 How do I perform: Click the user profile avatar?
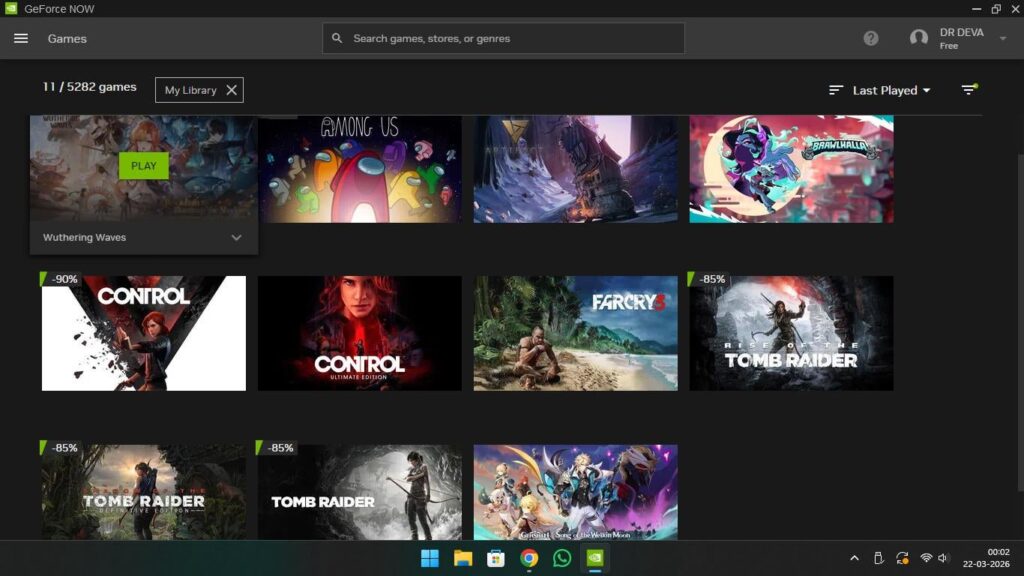coord(919,39)
